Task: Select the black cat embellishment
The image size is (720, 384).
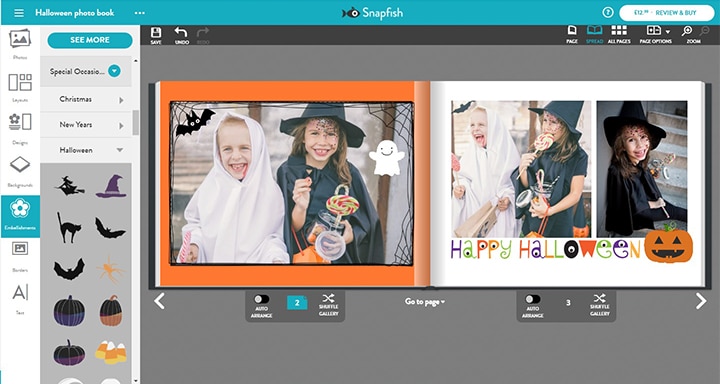Action: point(68,227)
